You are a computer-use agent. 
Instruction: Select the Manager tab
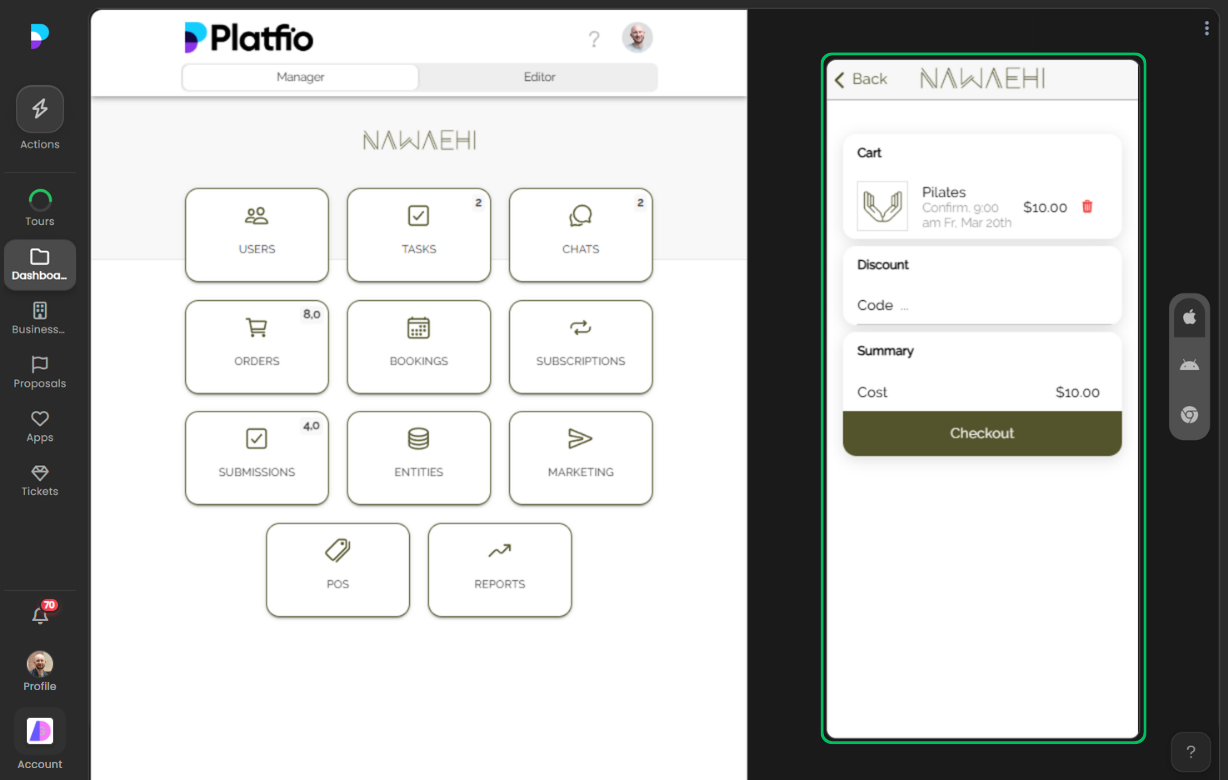pos(299,76)
